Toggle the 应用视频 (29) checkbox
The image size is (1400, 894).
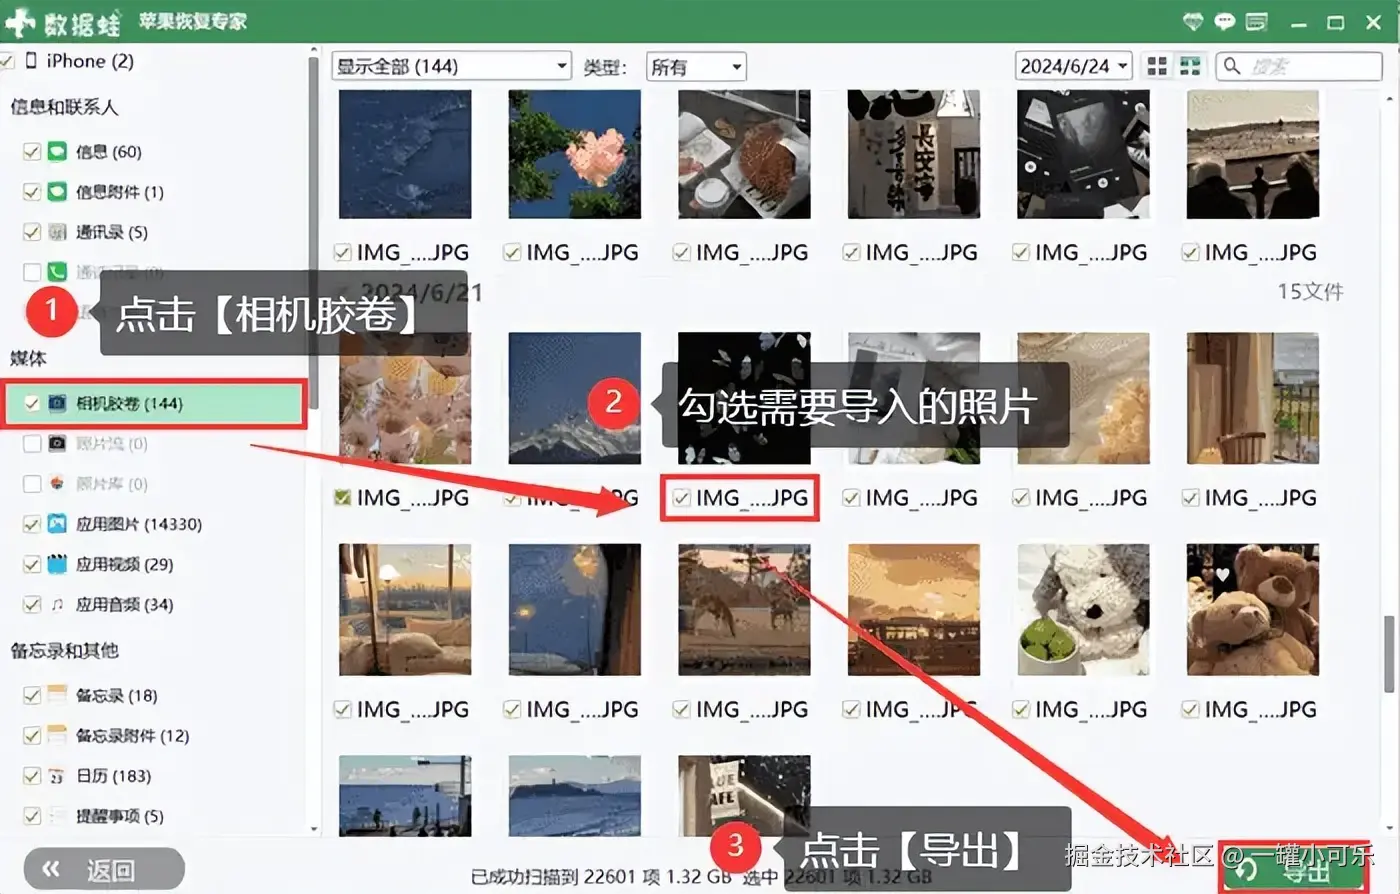point(31,564)
